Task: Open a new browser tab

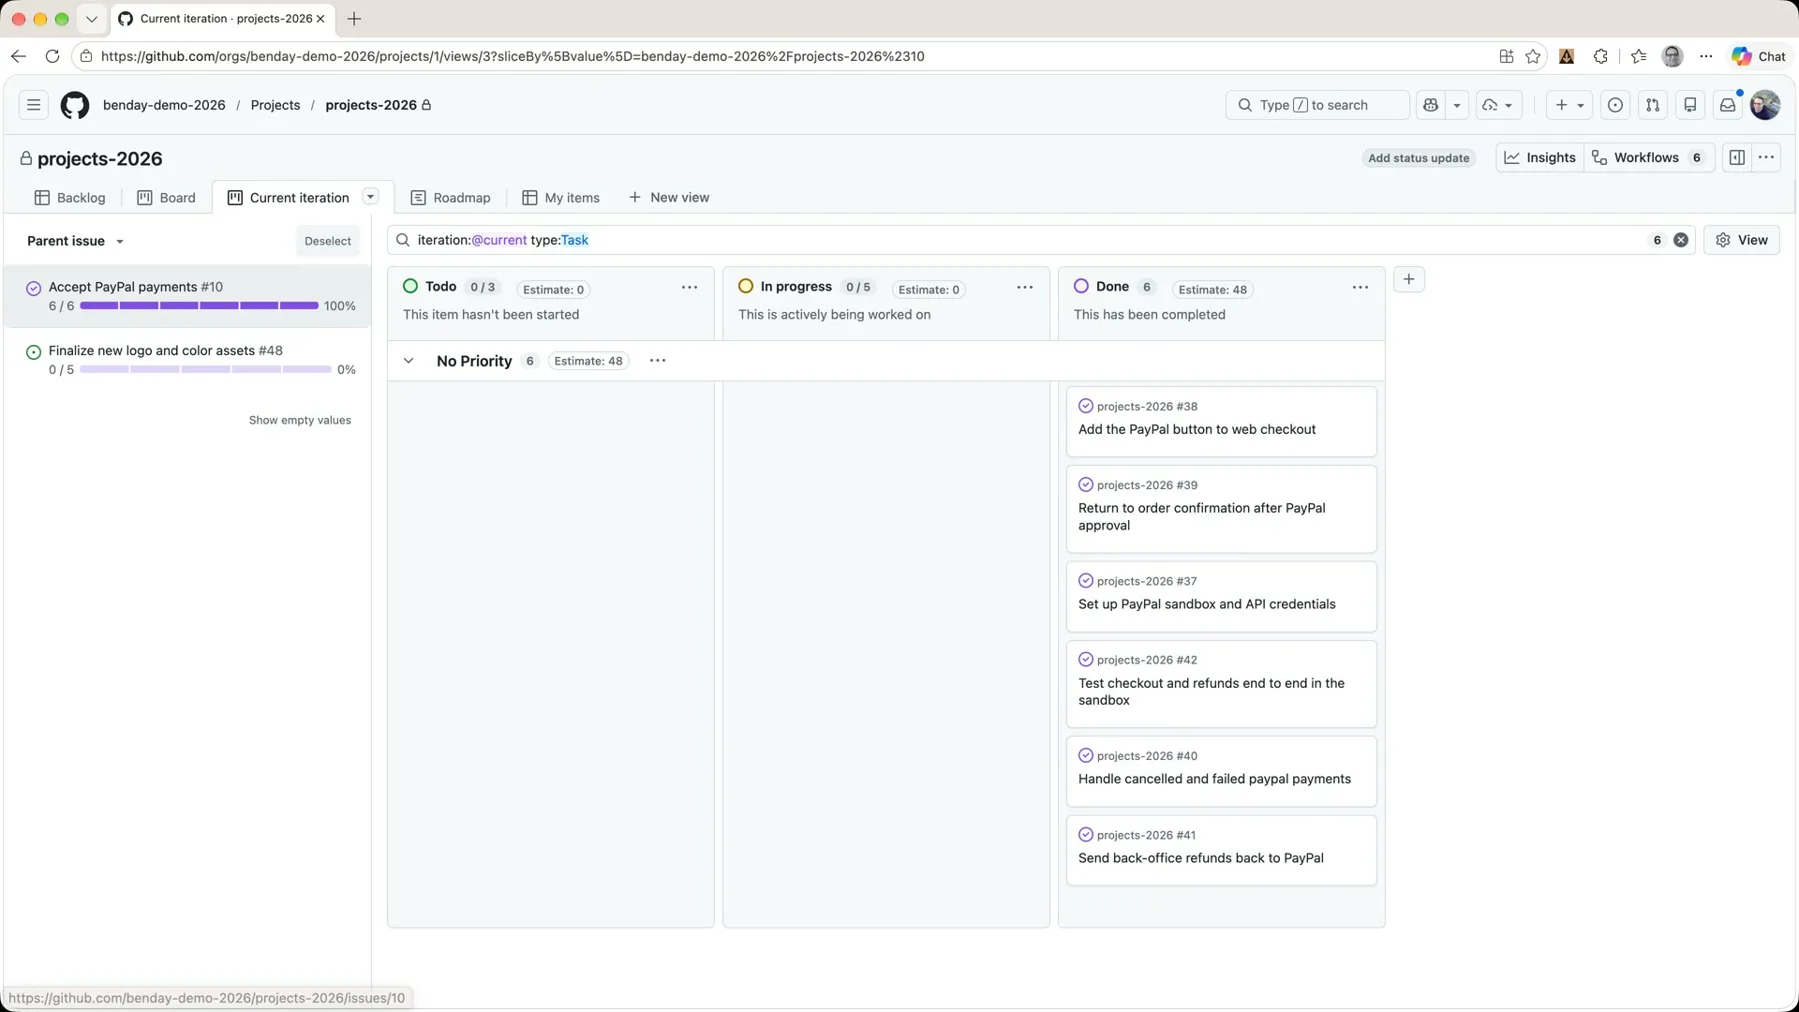Action: click(354, 18)
